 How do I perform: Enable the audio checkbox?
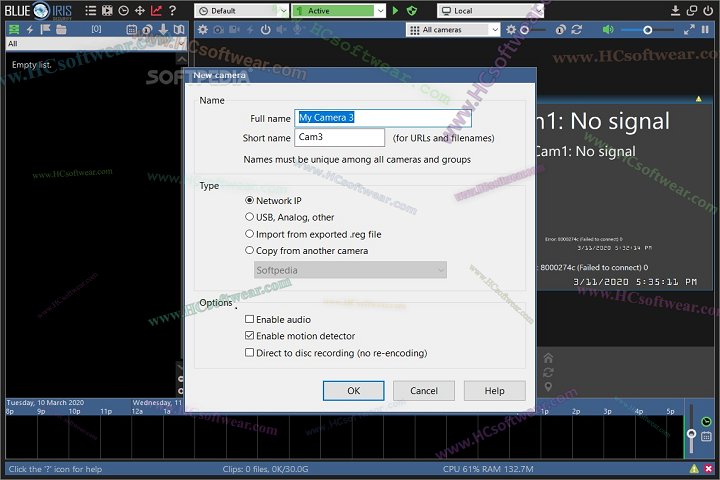(250, 320)
